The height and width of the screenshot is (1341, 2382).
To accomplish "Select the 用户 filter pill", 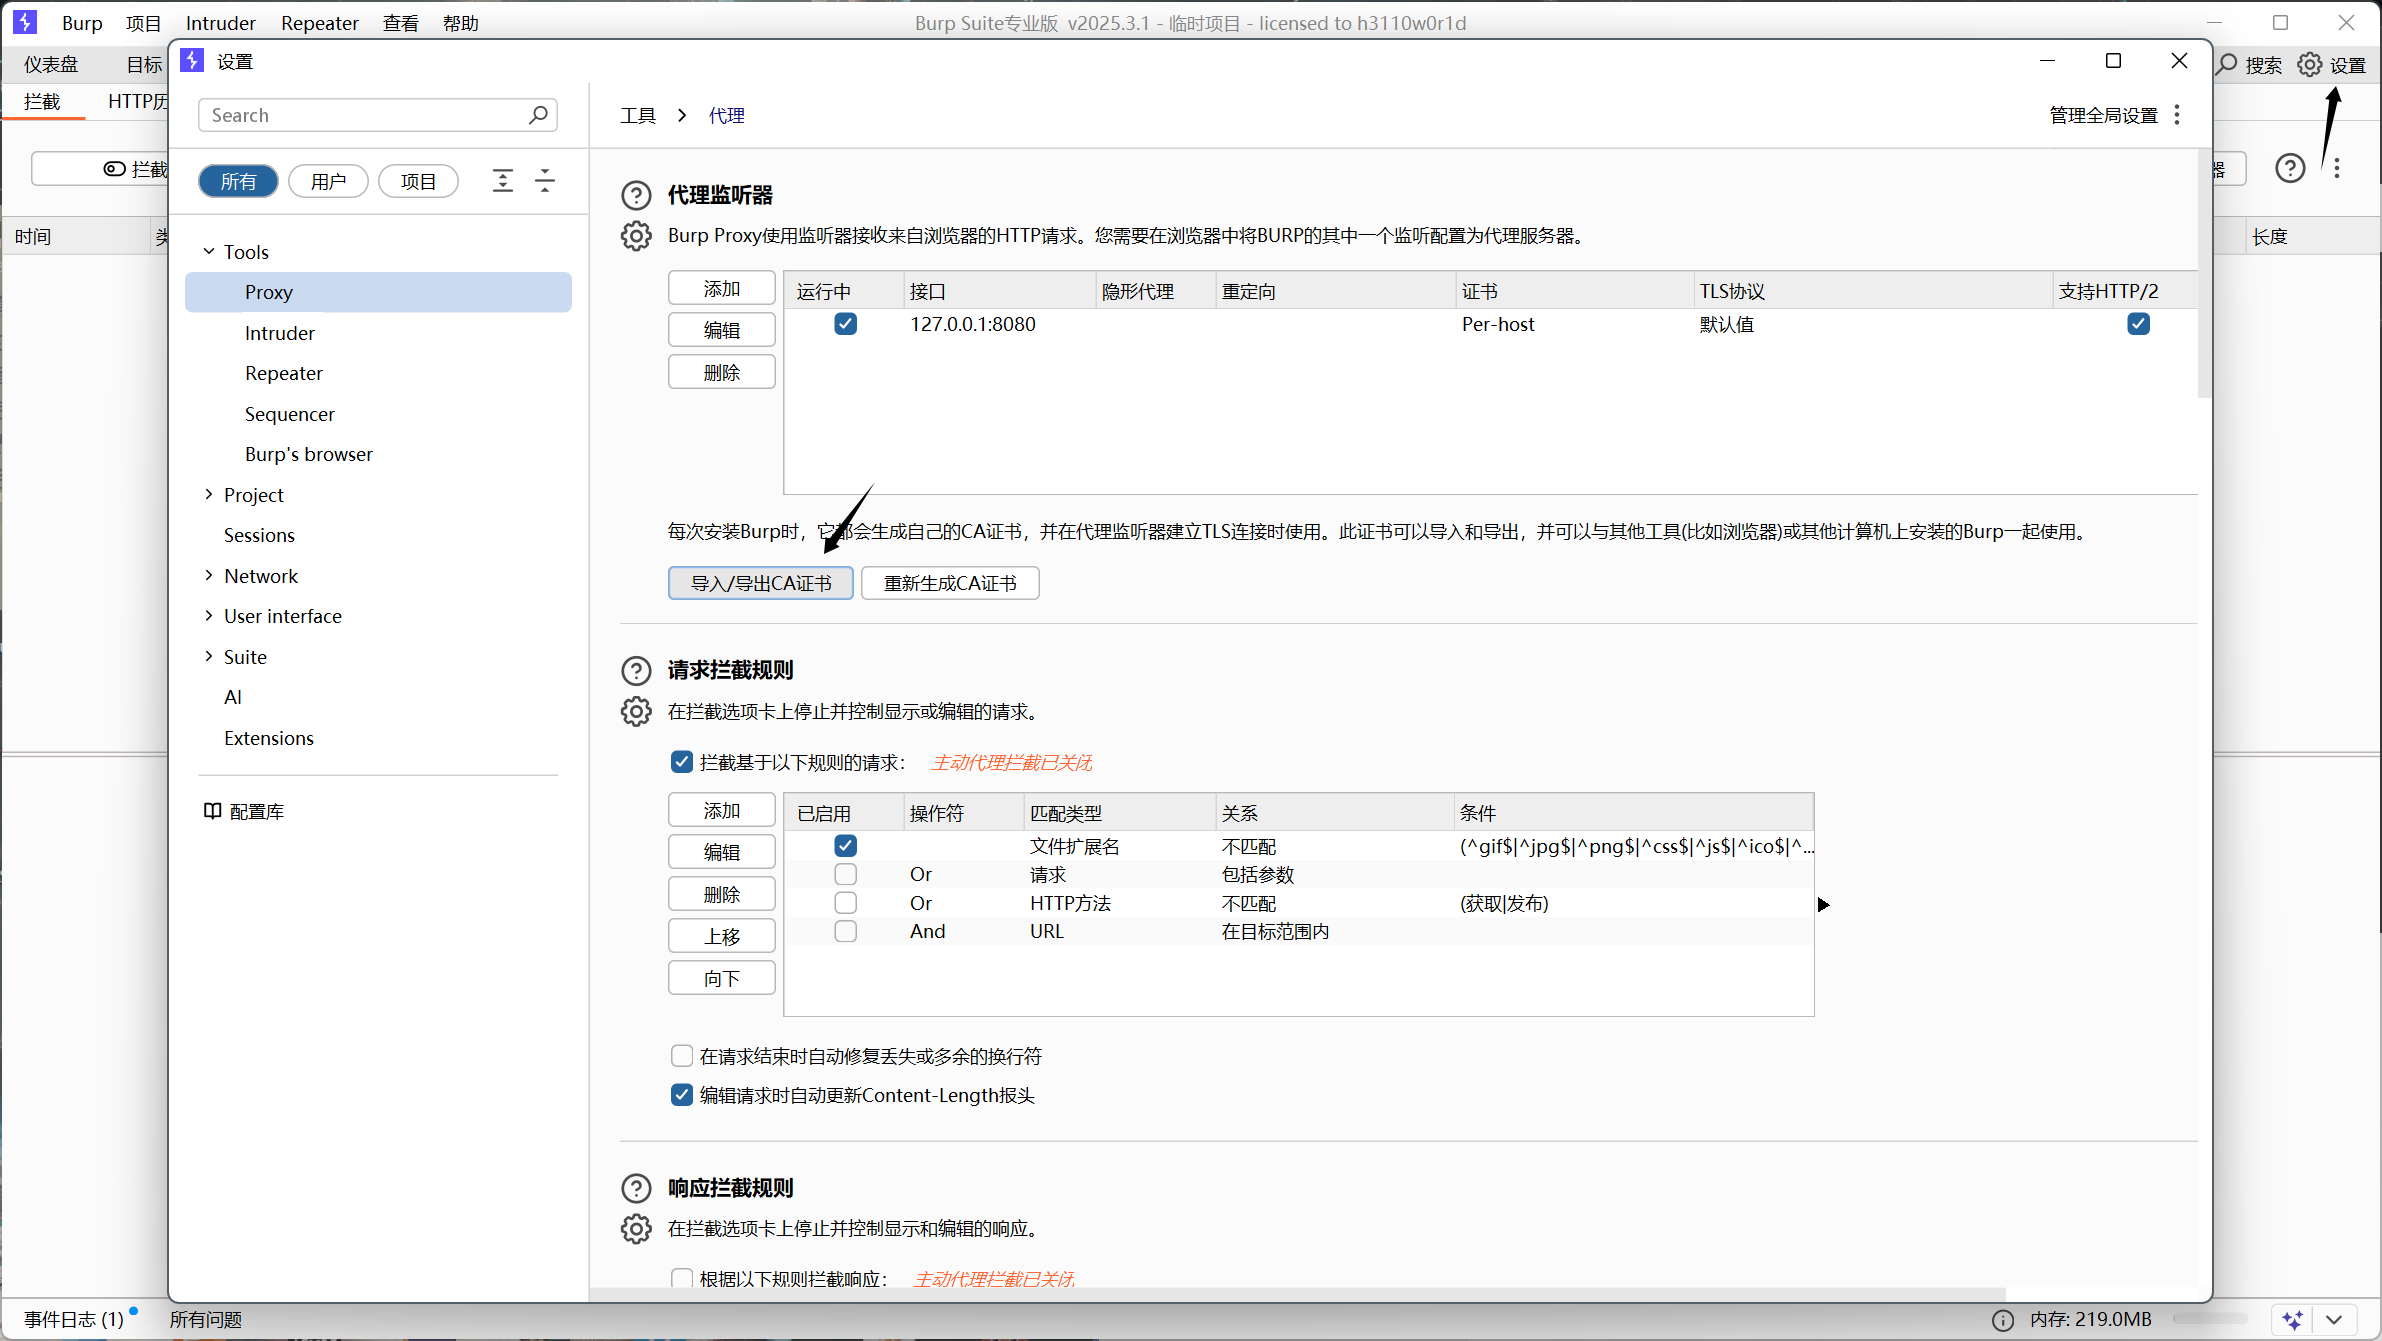I will 328,181.
